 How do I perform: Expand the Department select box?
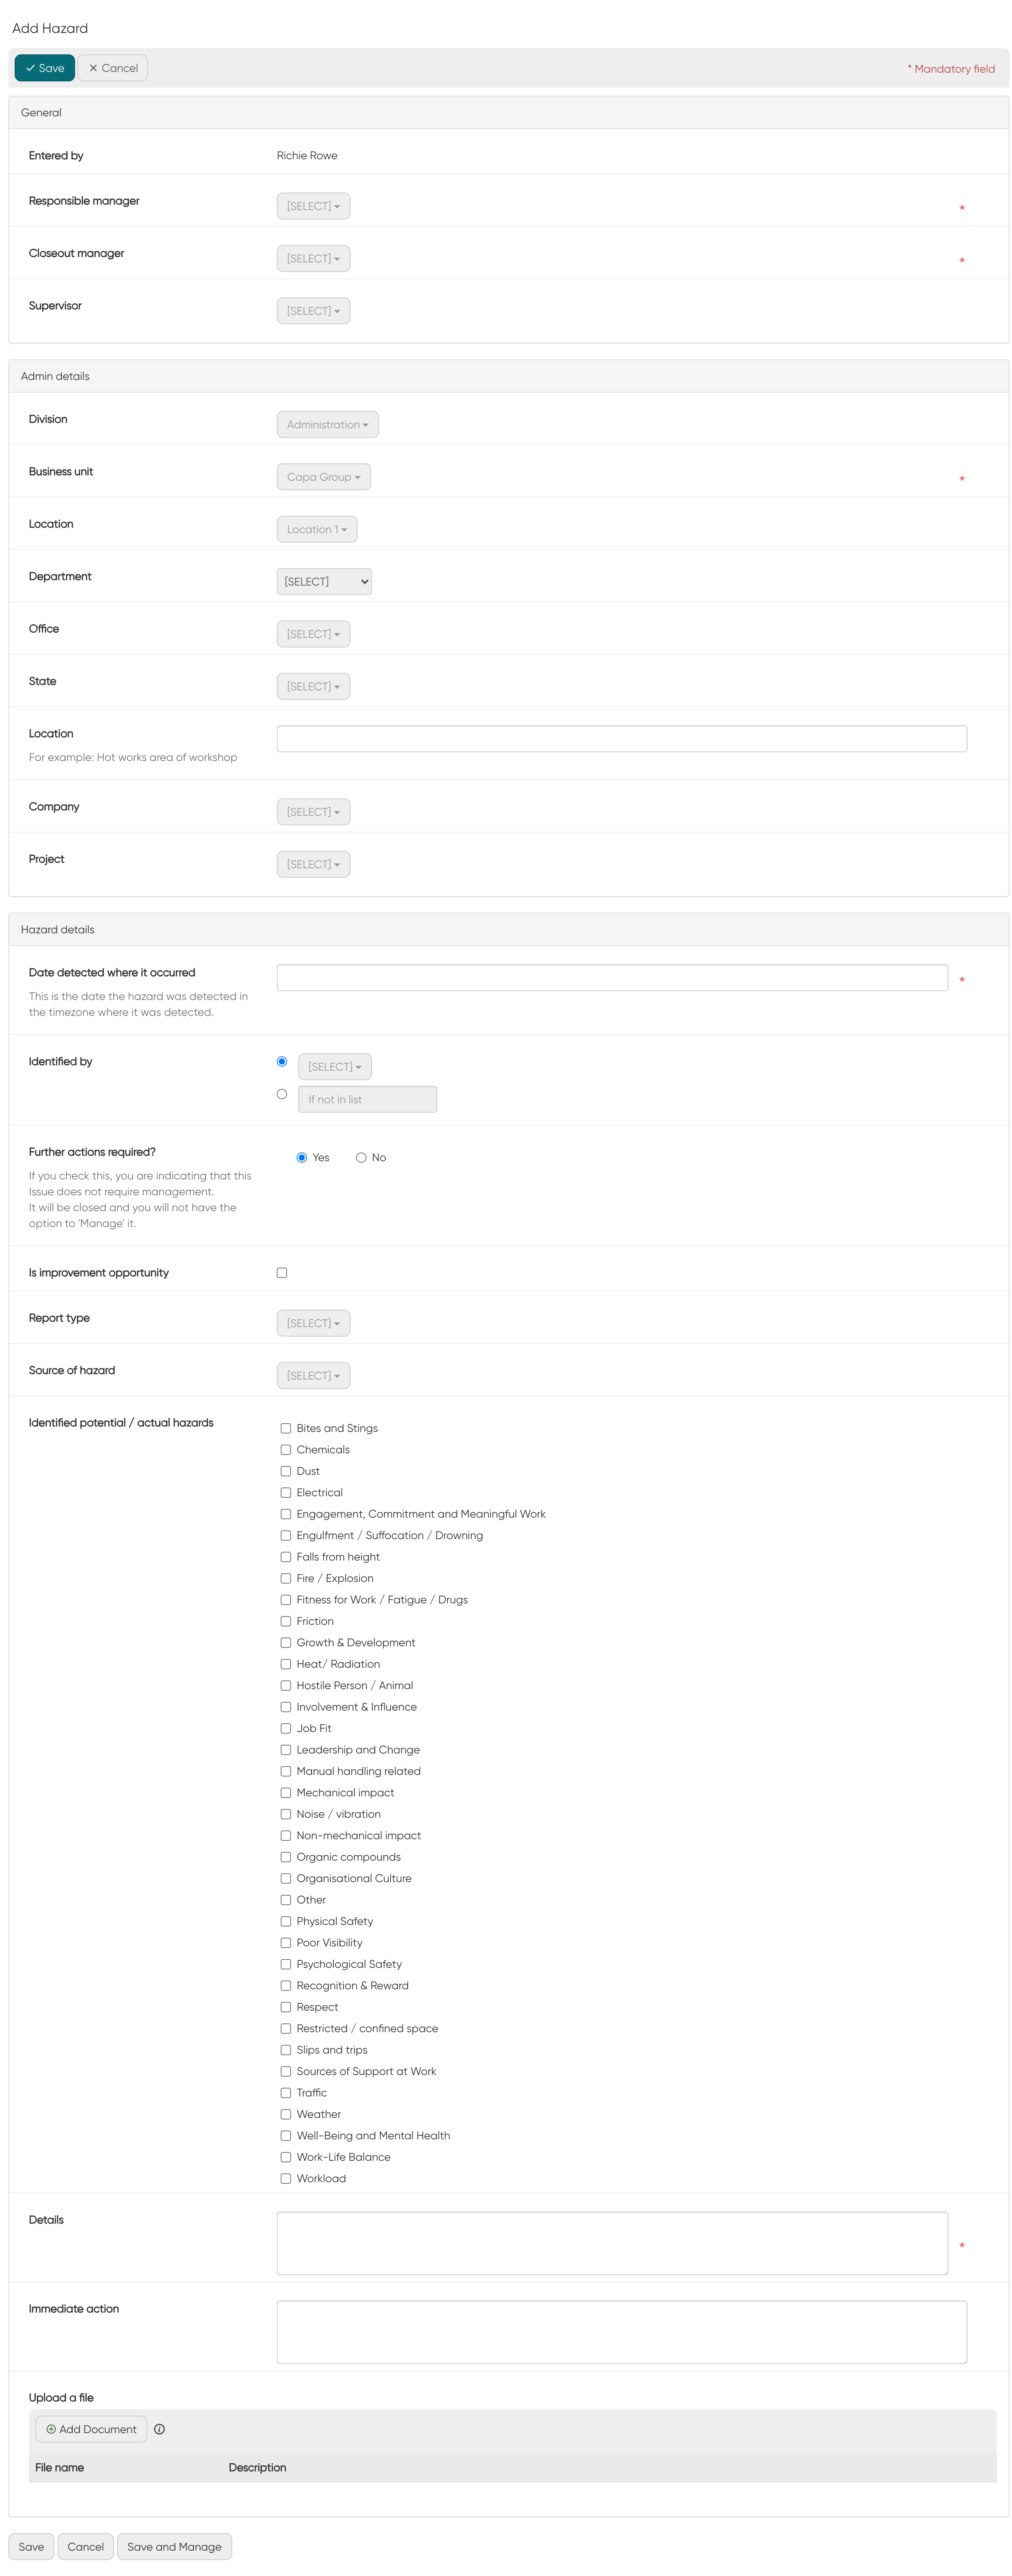pos(324,581)
